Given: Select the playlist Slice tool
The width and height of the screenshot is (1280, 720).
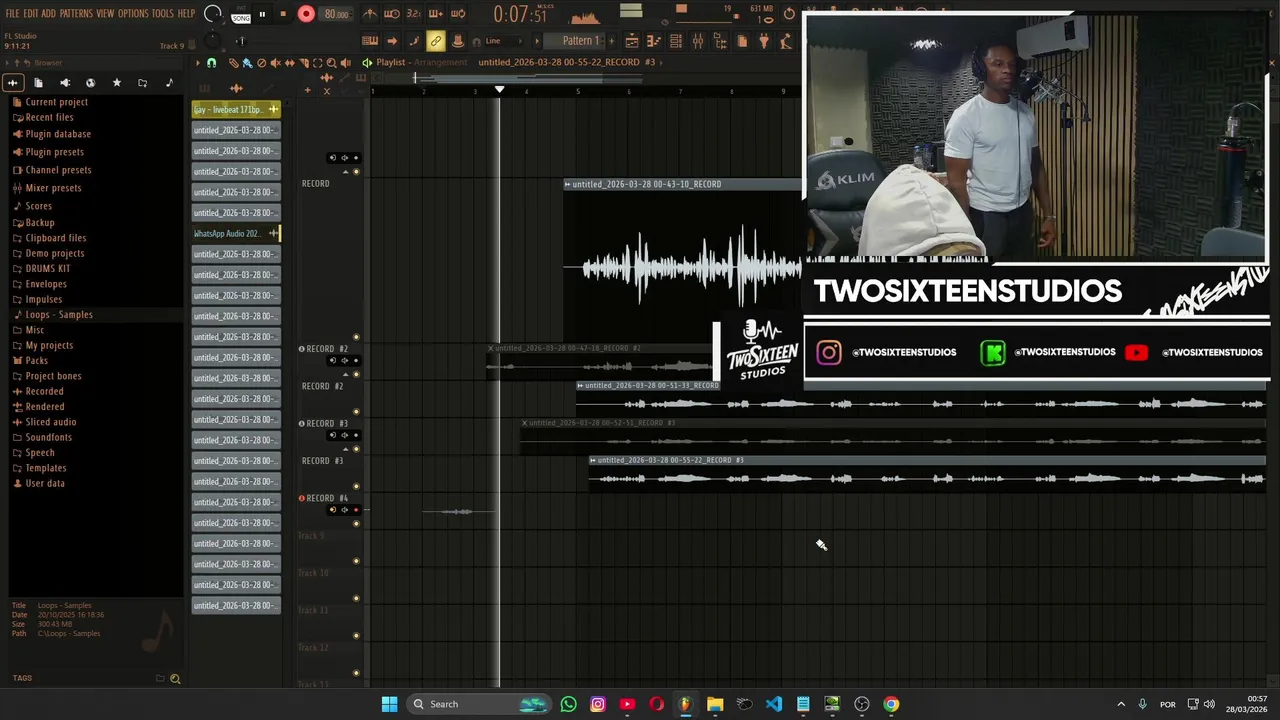Looking at the screenshot, I should pos(304,63).
